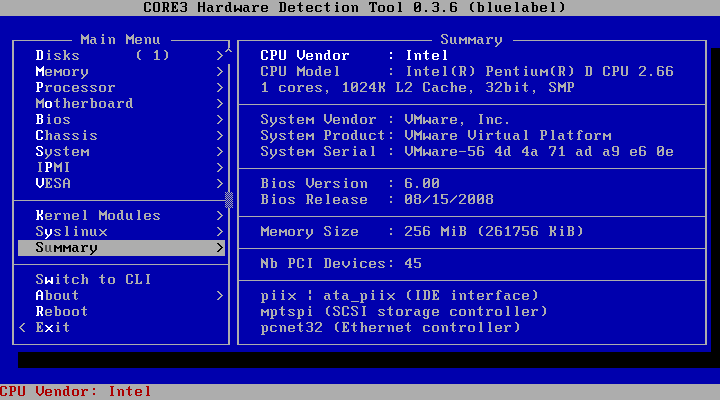The width and height of the screenshot is (720, 400).
Task: Select the System menu entry
Action: click(121, 152)
